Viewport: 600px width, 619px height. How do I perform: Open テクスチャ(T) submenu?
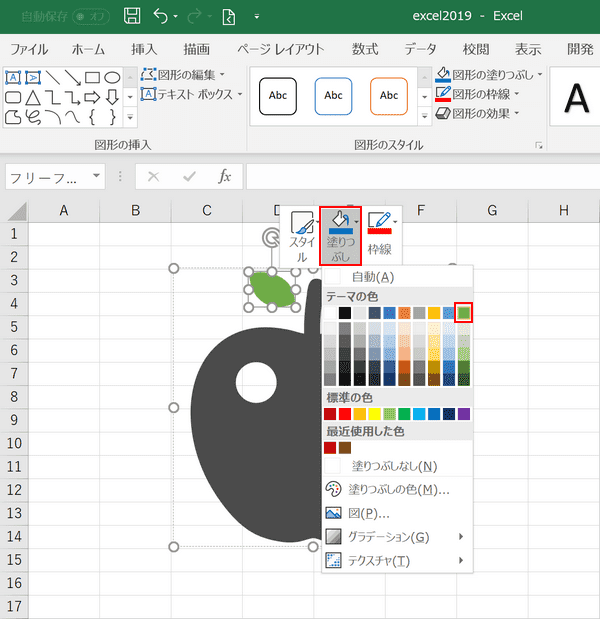click(x=398, y=561)
